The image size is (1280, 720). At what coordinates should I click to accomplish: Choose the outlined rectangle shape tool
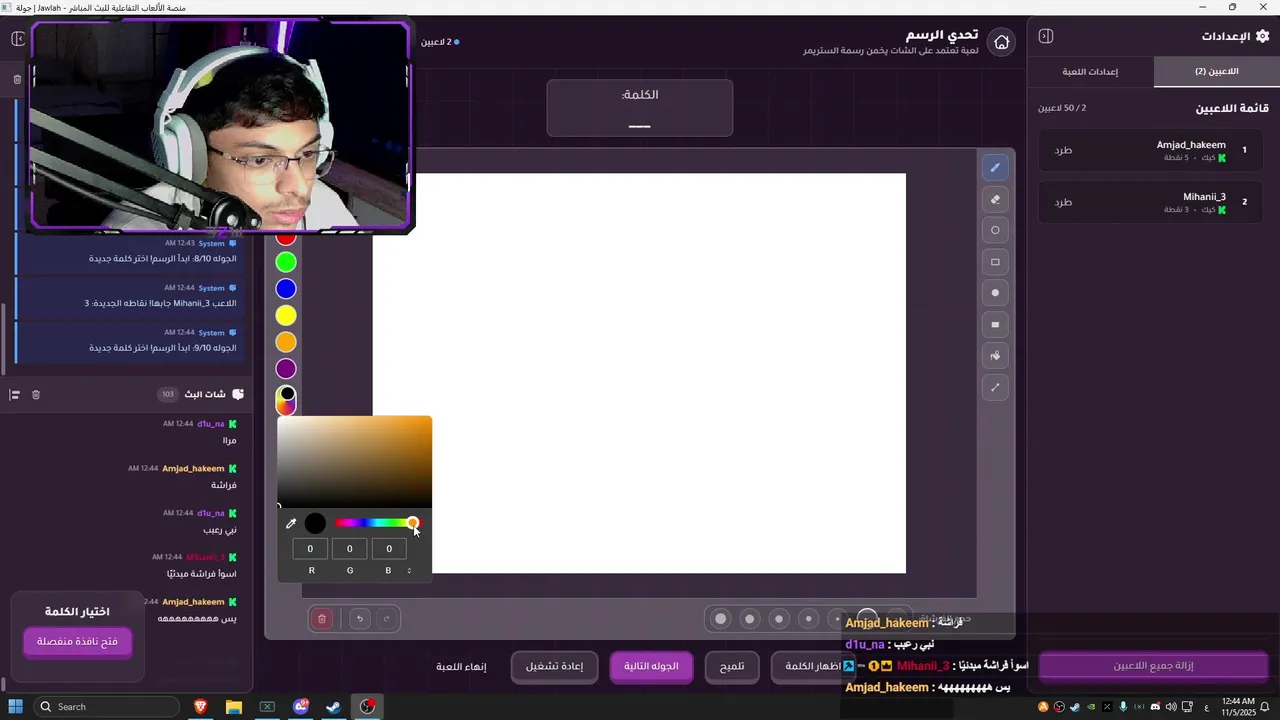click(x=995, y=262)
